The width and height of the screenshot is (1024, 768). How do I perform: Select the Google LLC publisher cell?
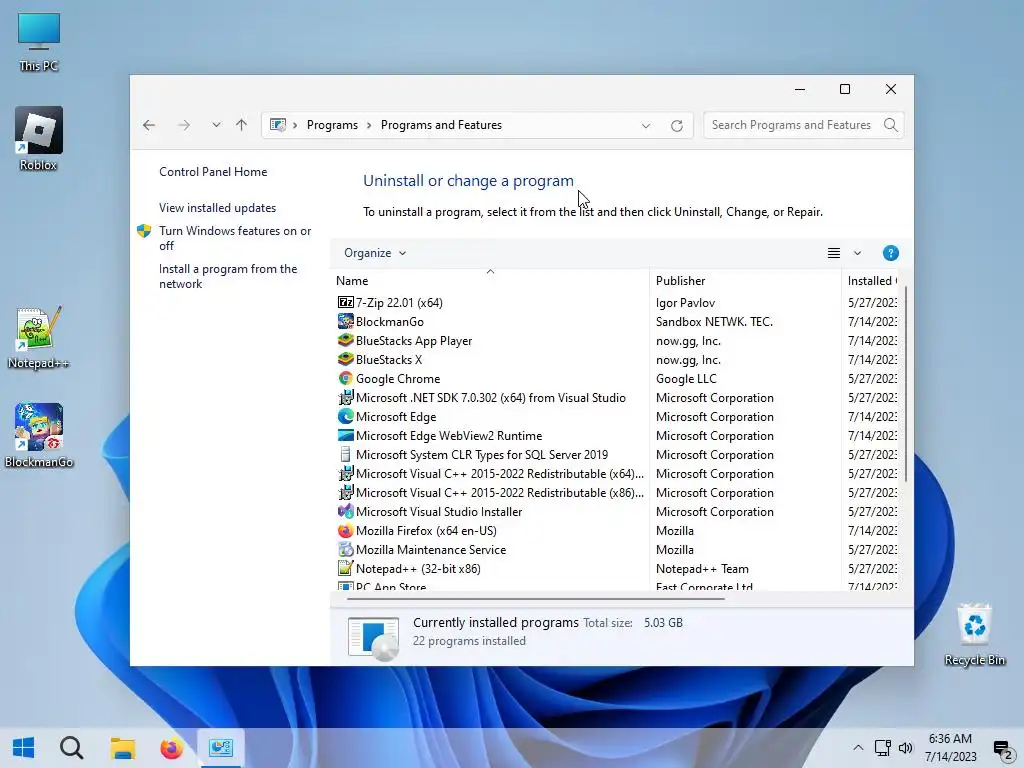(x=686, y=378)
